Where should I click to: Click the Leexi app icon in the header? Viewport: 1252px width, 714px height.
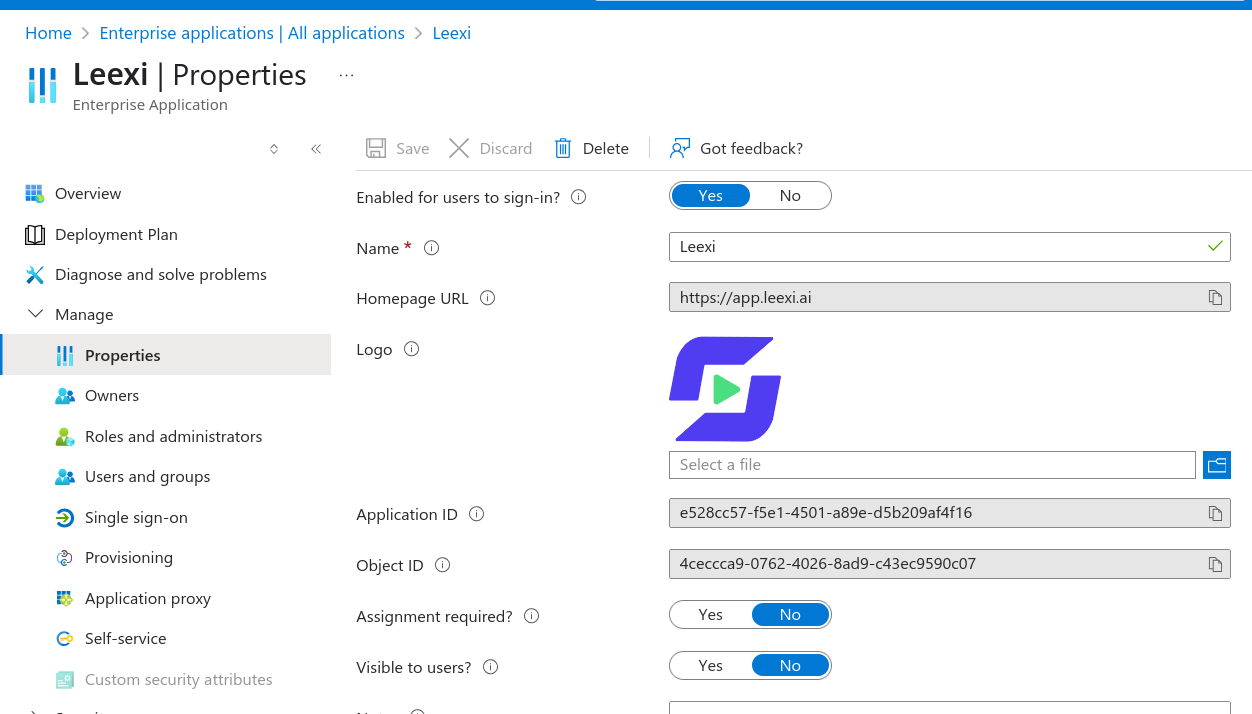[x=42, y=86]
